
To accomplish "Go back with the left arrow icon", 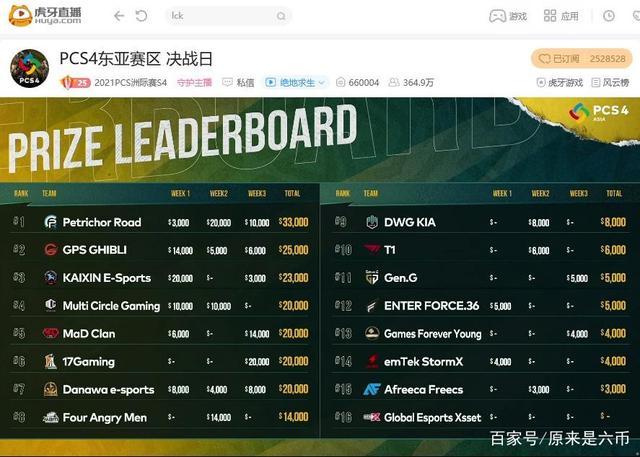I will click(119, 16).
